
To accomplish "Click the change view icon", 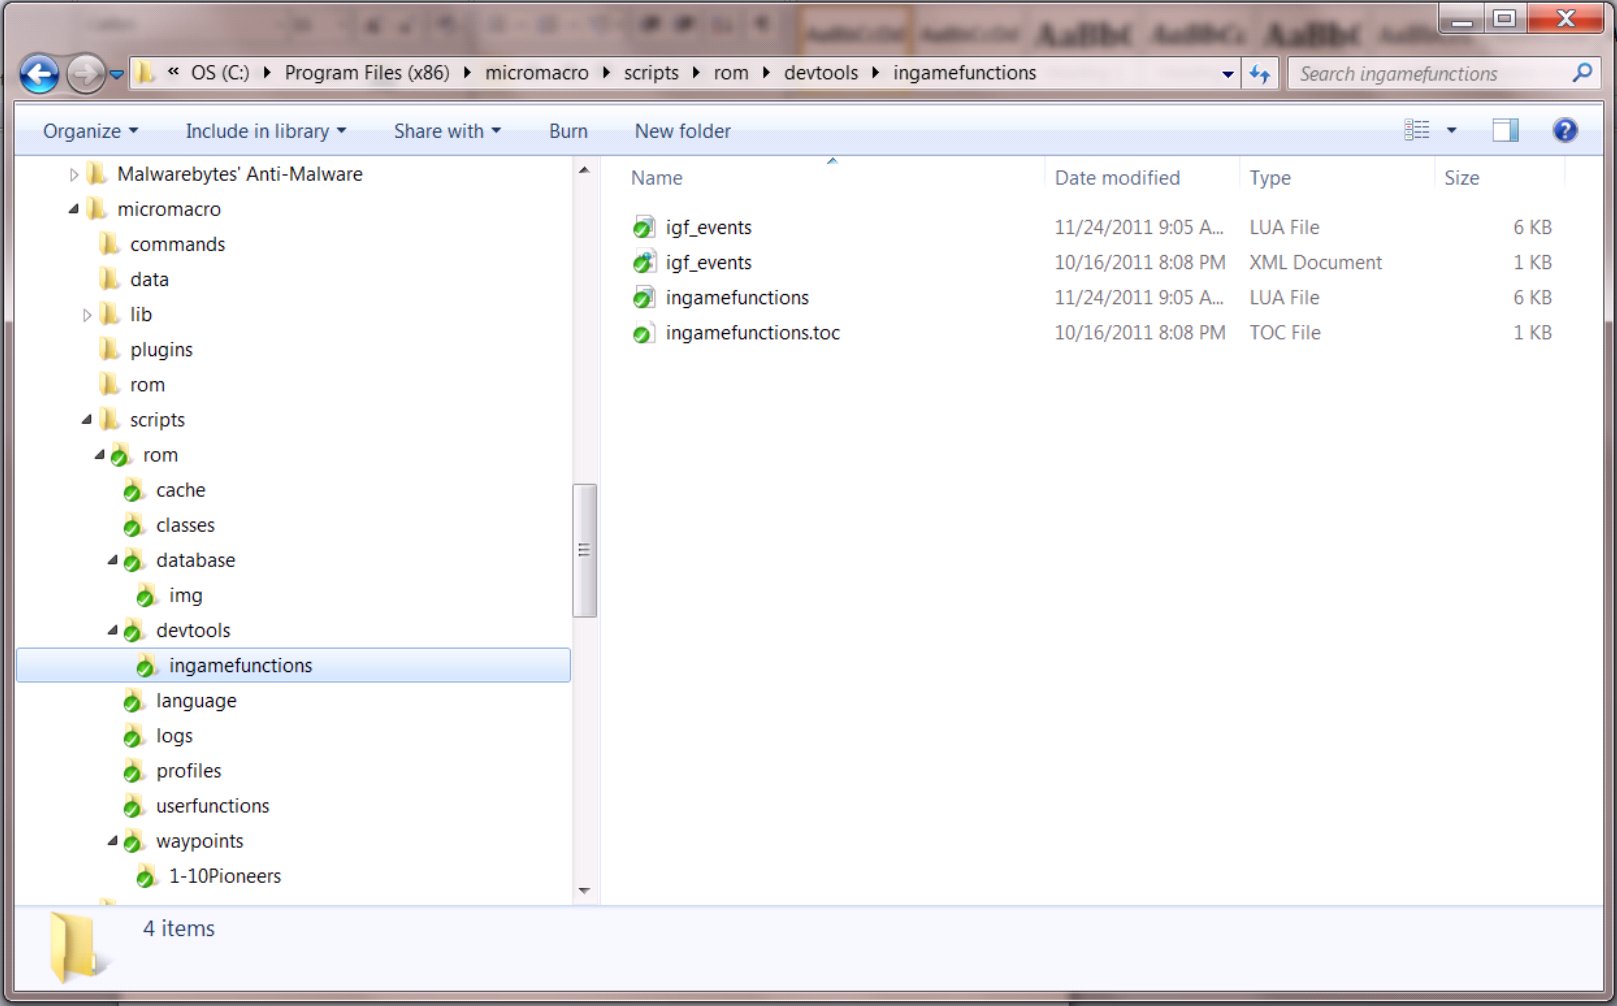I will coord(1416,130).
